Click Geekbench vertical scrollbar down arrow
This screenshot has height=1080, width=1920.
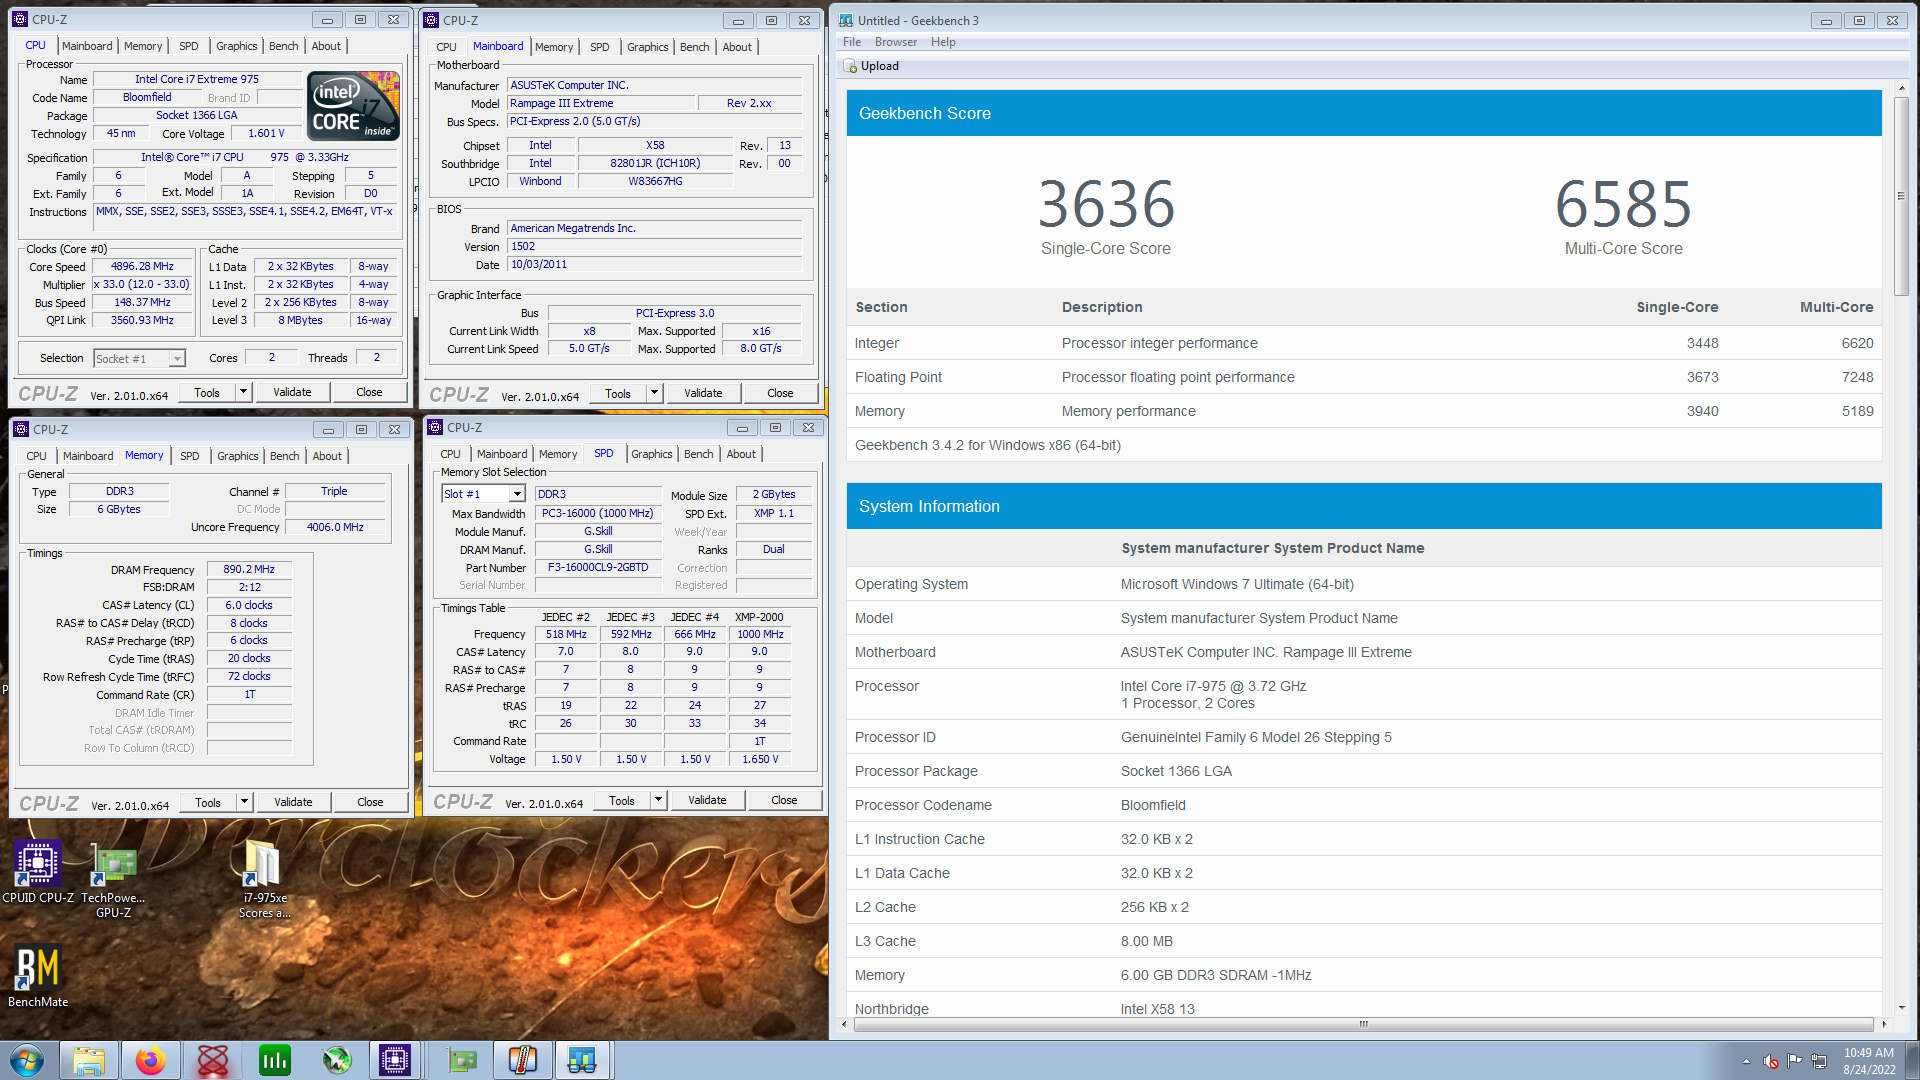1901,1007
